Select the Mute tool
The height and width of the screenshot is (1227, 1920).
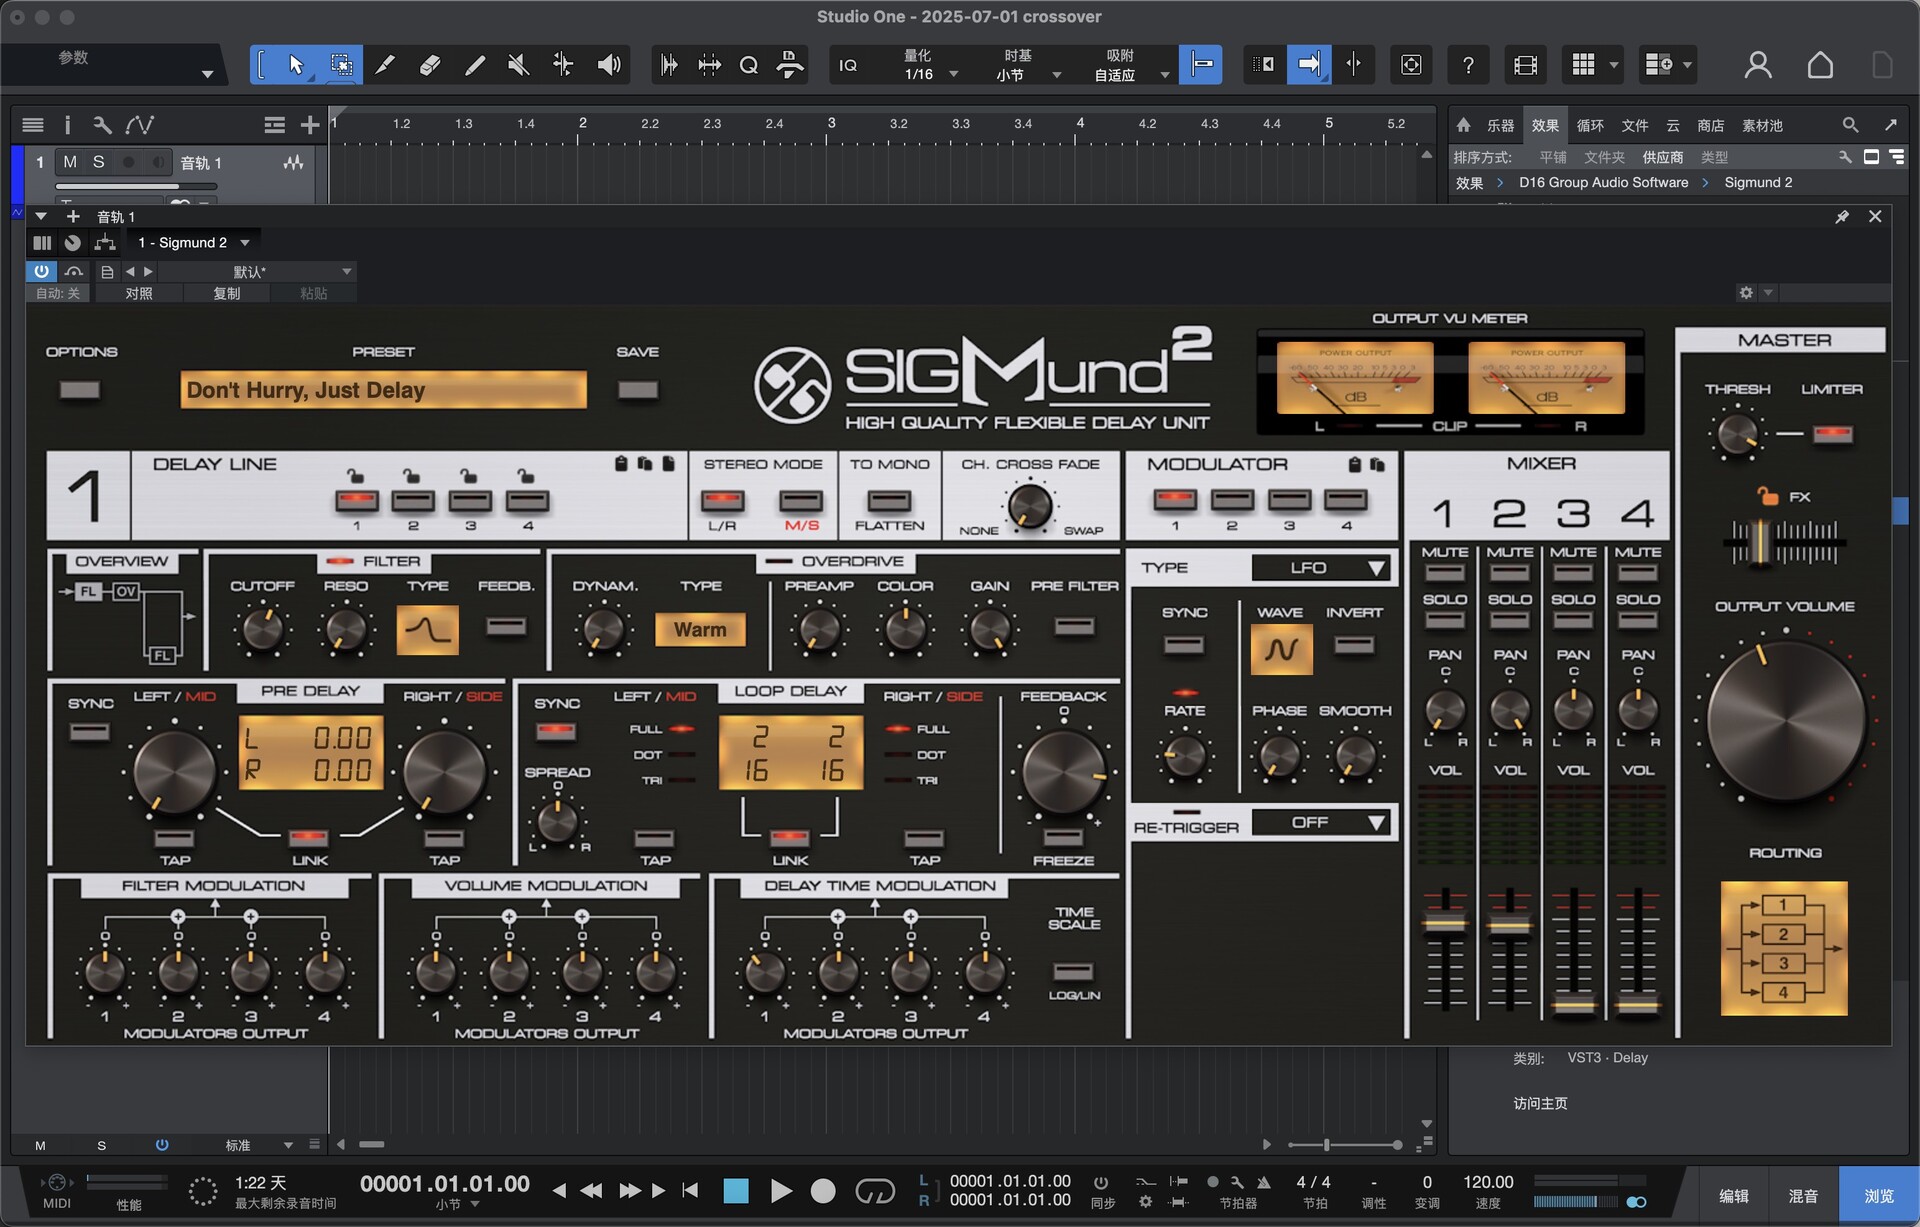point(518,65)
